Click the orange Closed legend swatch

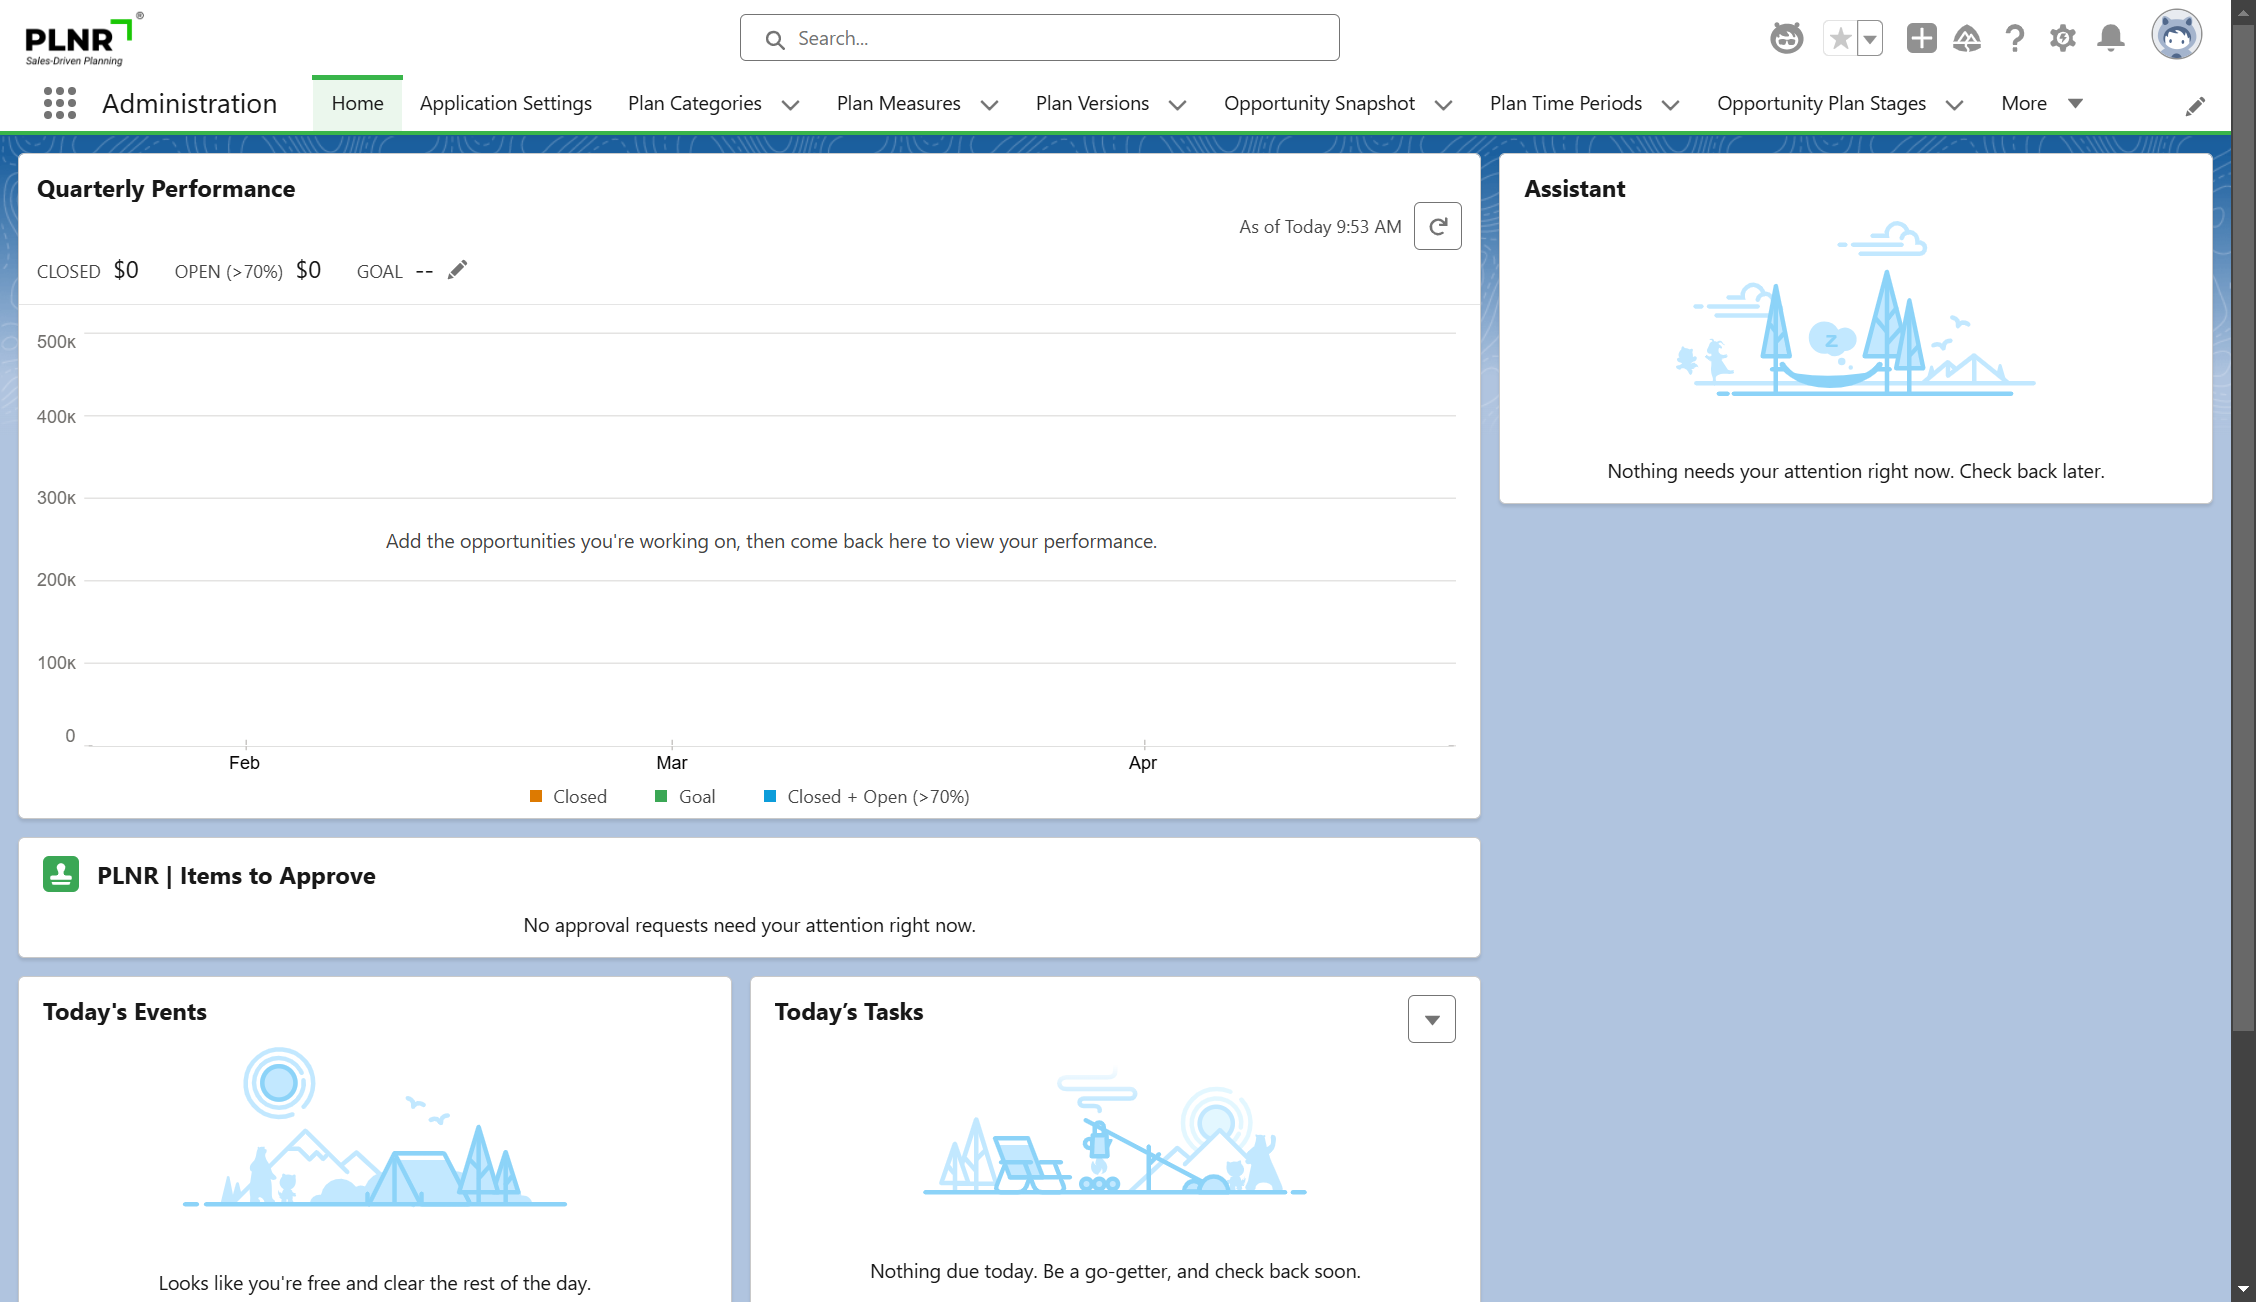[536, 796]
